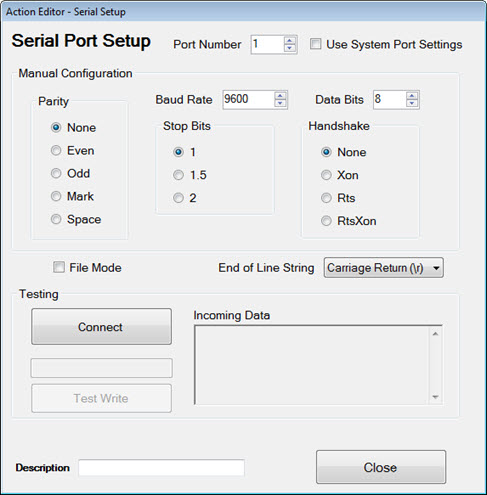Click Incoming Data scrollbar down arrow
The height and width of the screenshot is (495, 487).
coord(435,397)
